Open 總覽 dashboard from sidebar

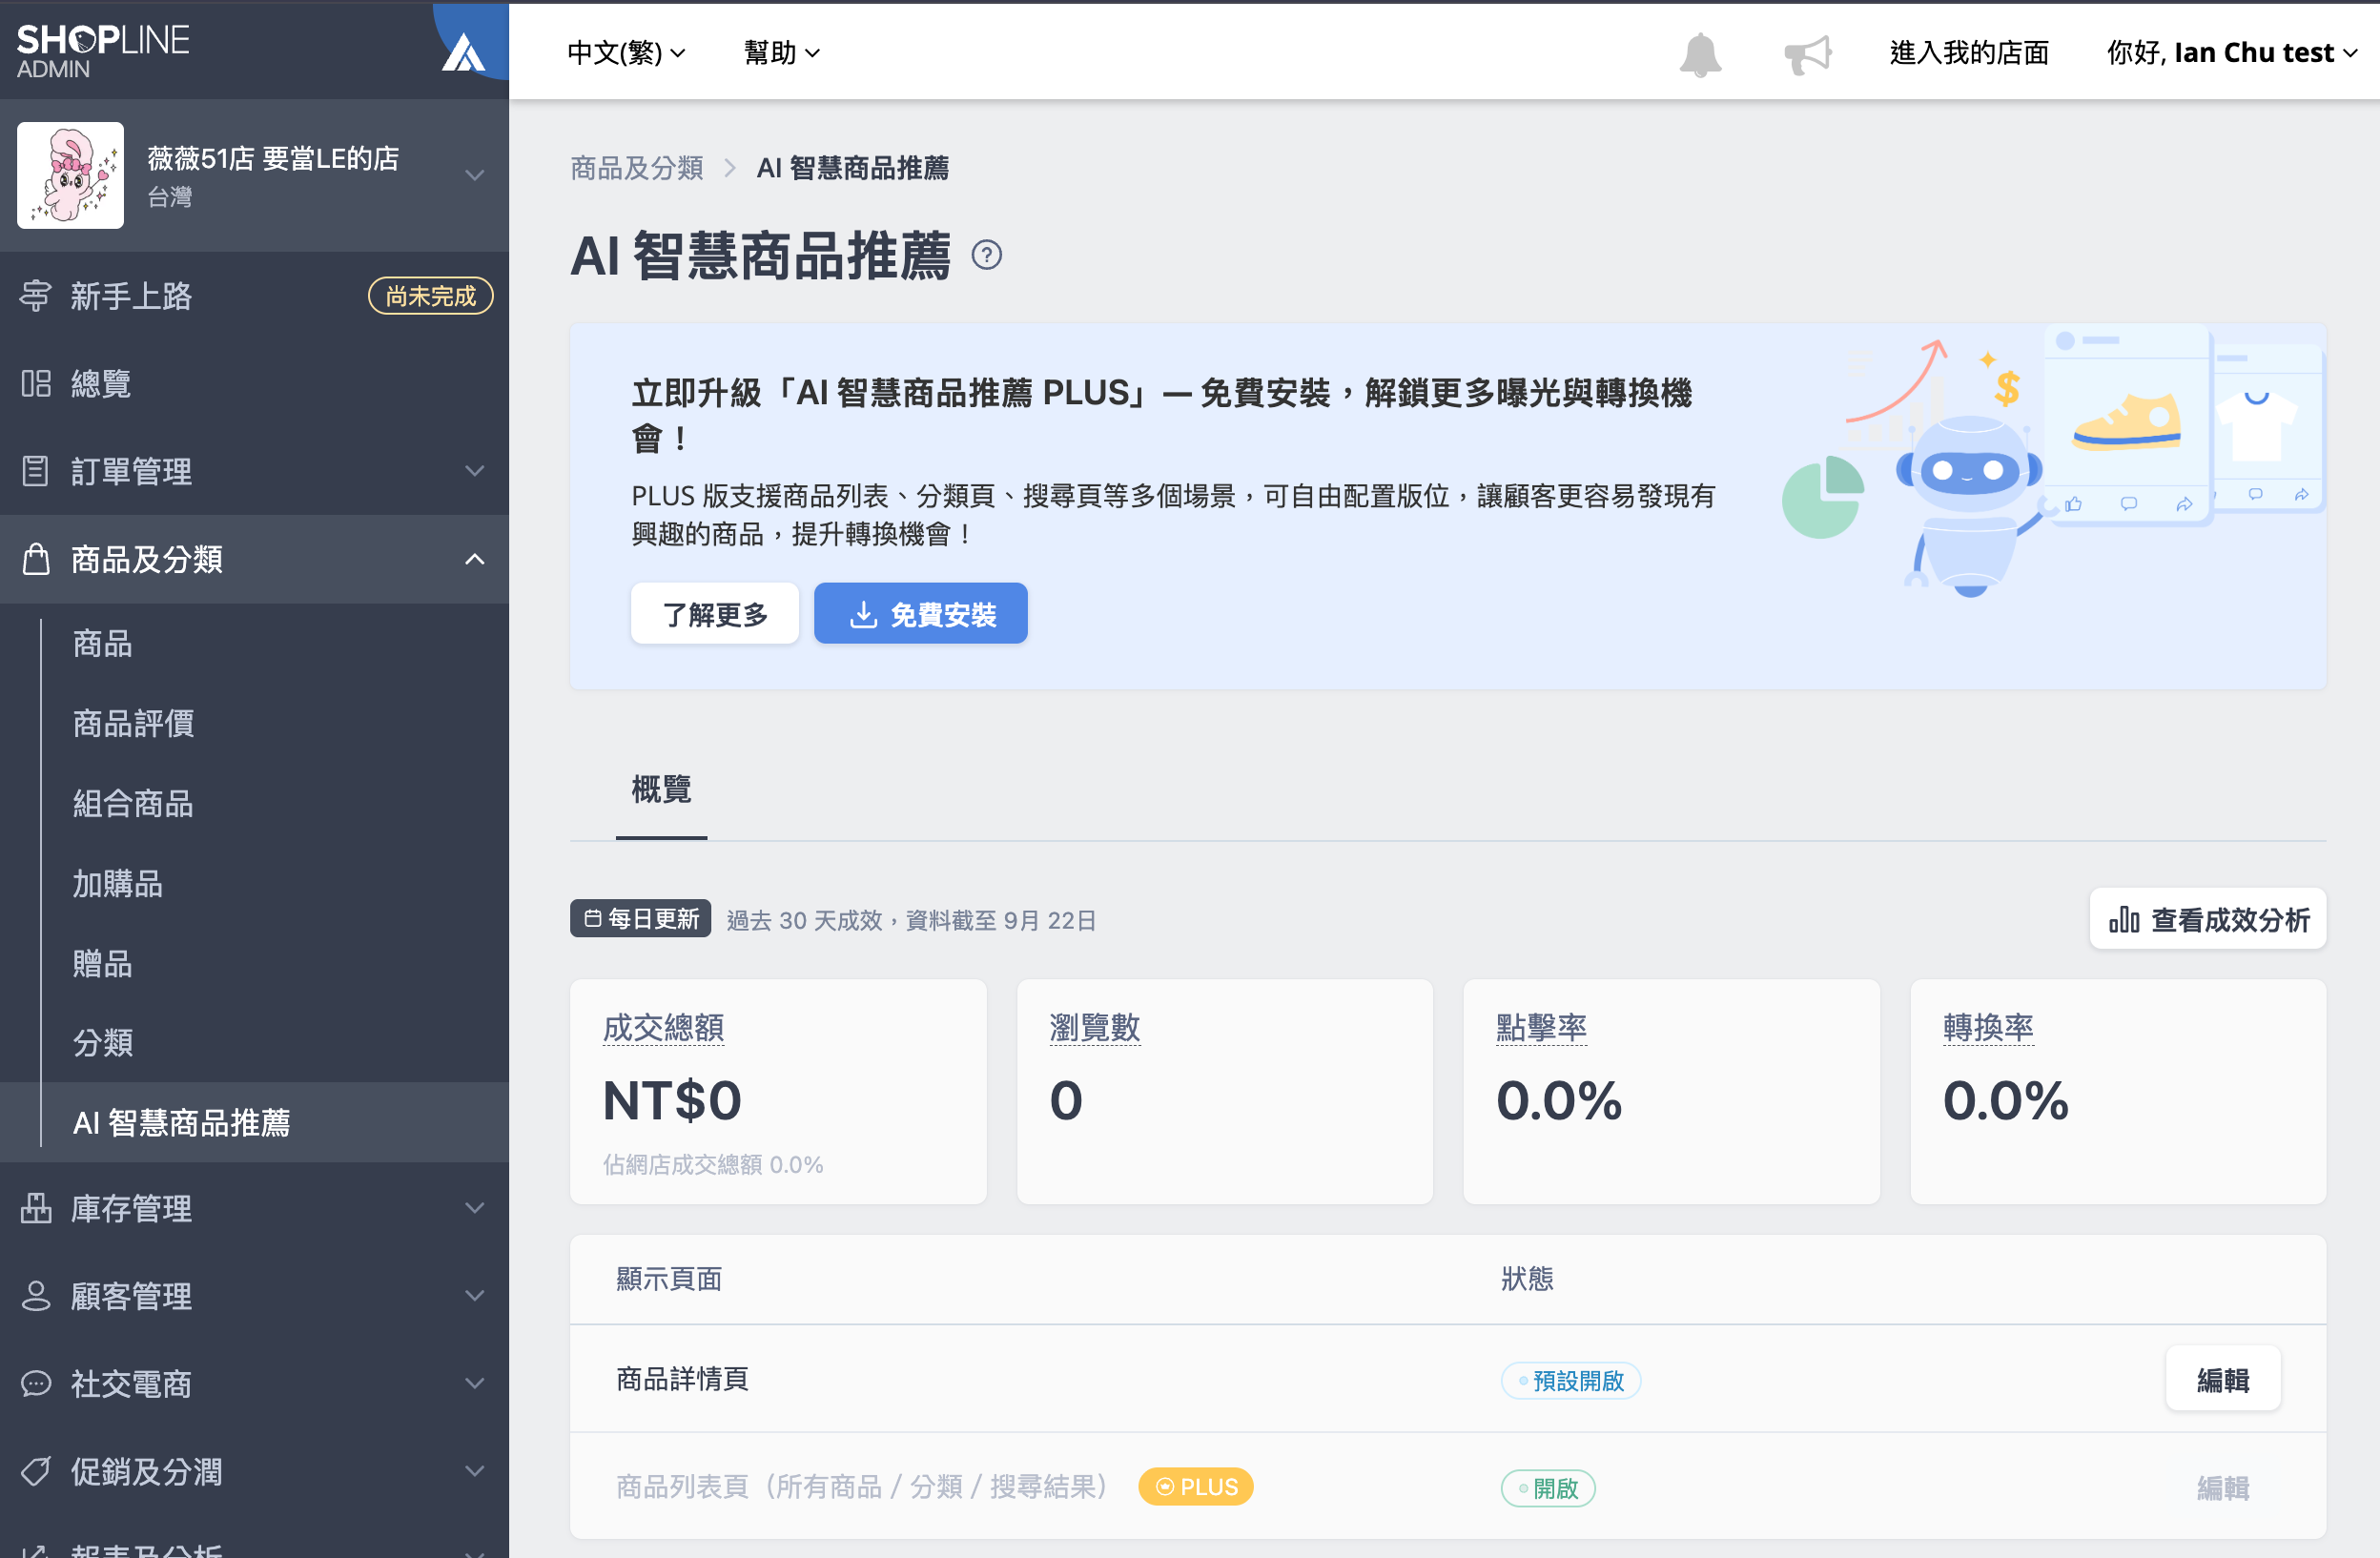coord(101,383)
